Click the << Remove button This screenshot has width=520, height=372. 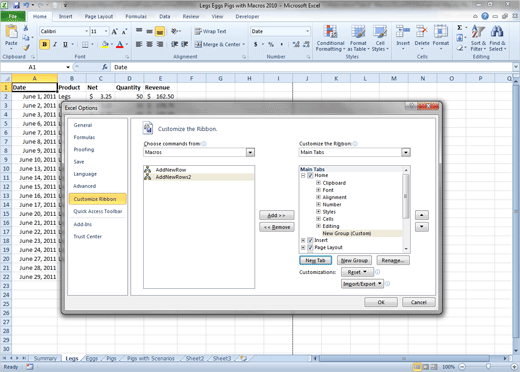click(x=277, y=227)
